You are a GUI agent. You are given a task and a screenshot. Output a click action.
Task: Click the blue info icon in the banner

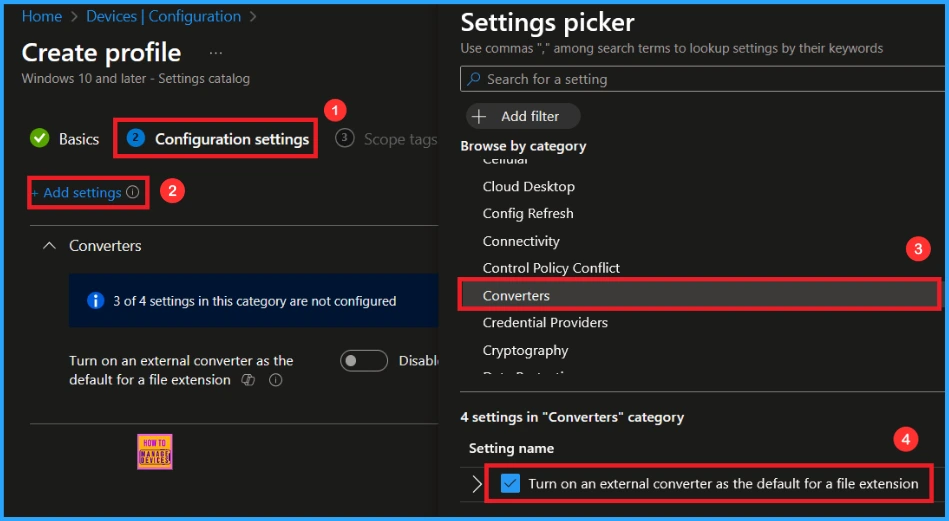pyautogui.click(x=96, y=301)
